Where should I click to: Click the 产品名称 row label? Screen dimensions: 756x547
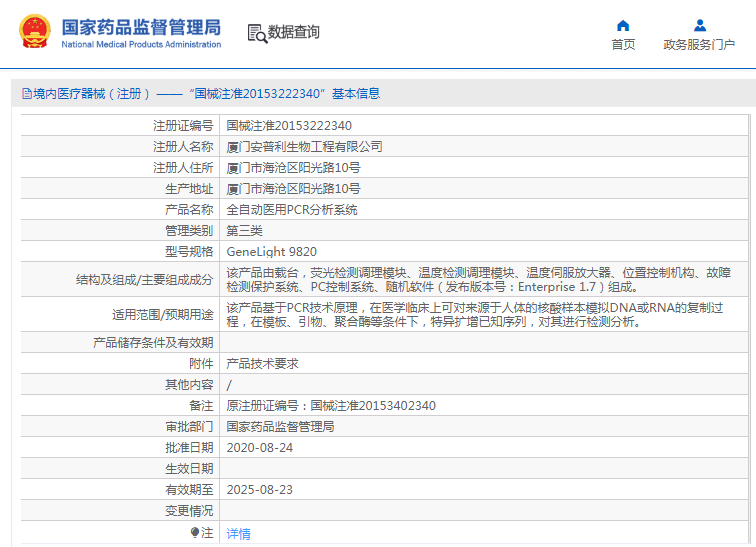[x=189, y=210]
